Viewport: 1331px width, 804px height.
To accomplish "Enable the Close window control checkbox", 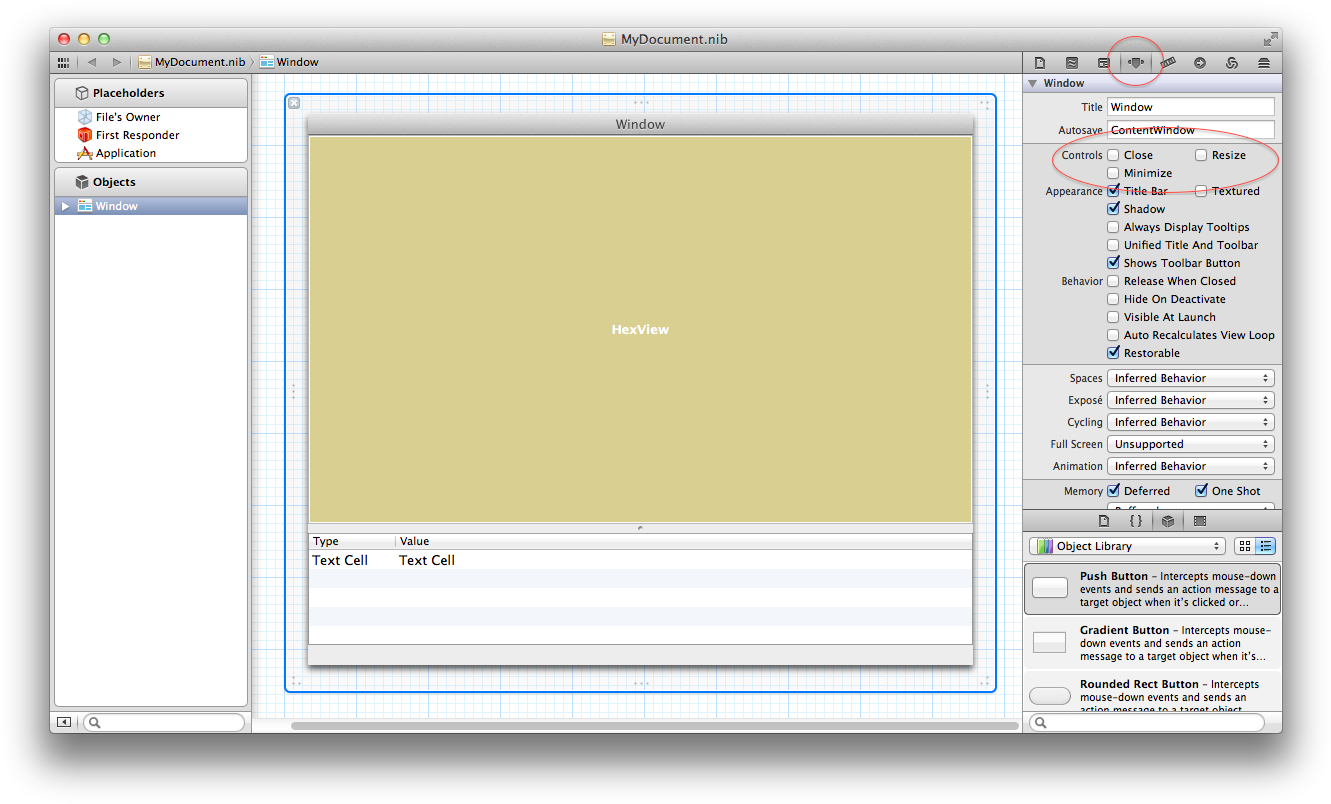I will 1113,155.
